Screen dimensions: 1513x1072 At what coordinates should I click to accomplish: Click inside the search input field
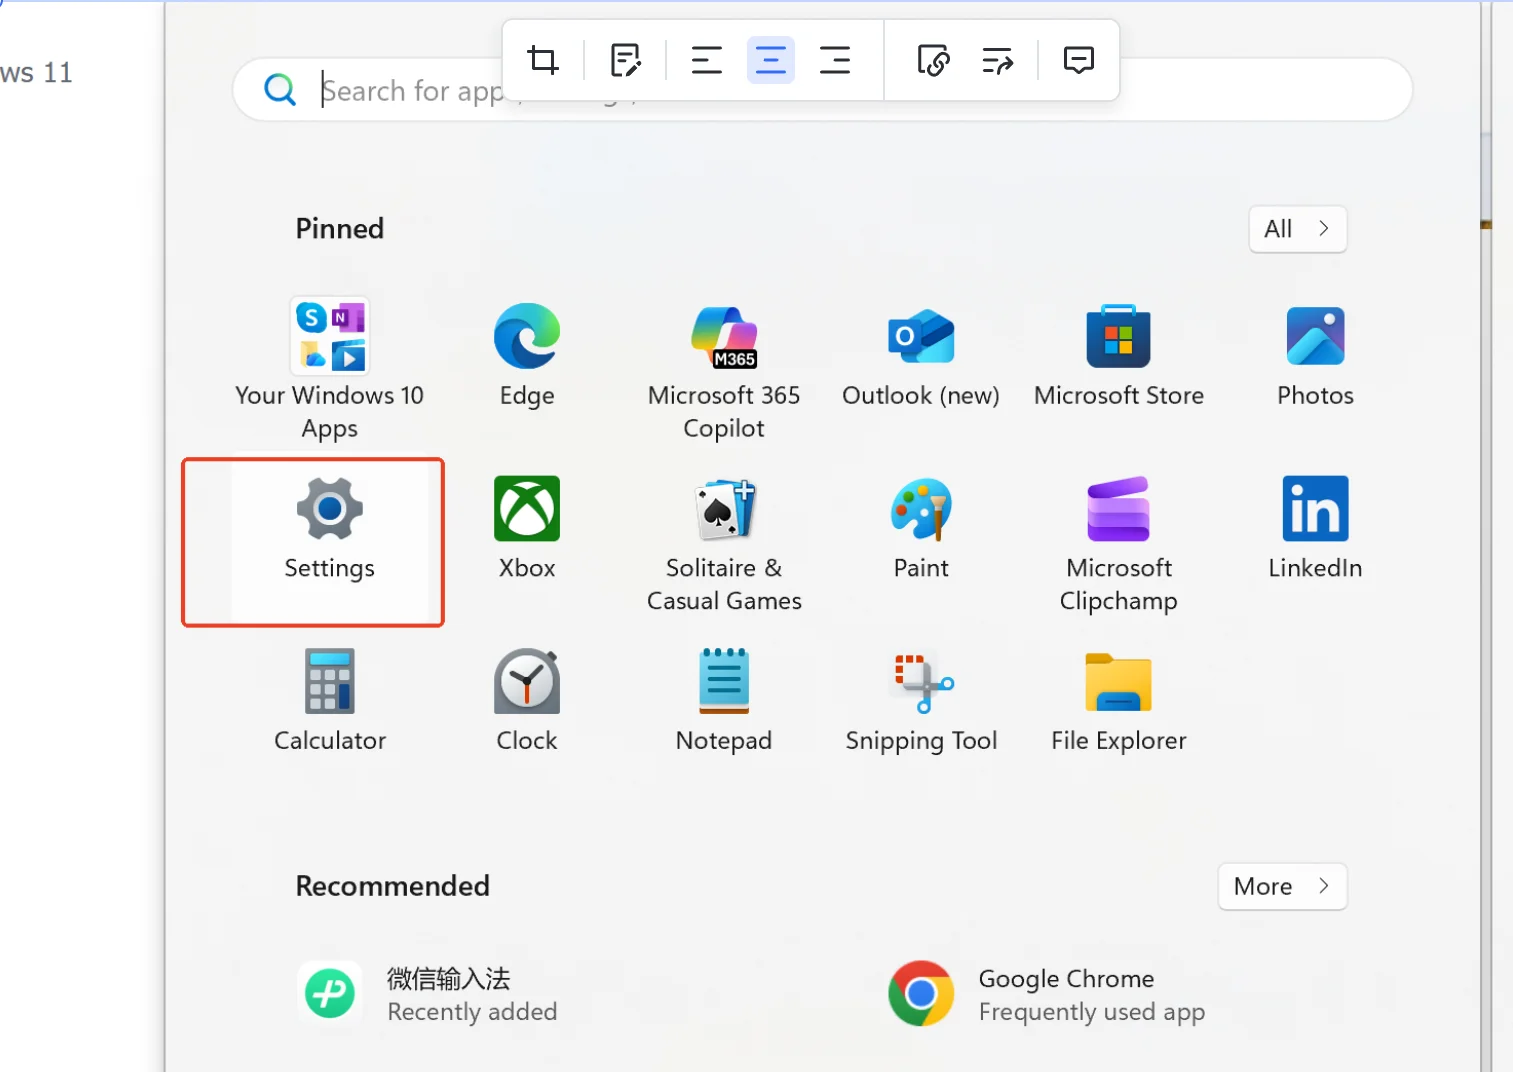600,90
